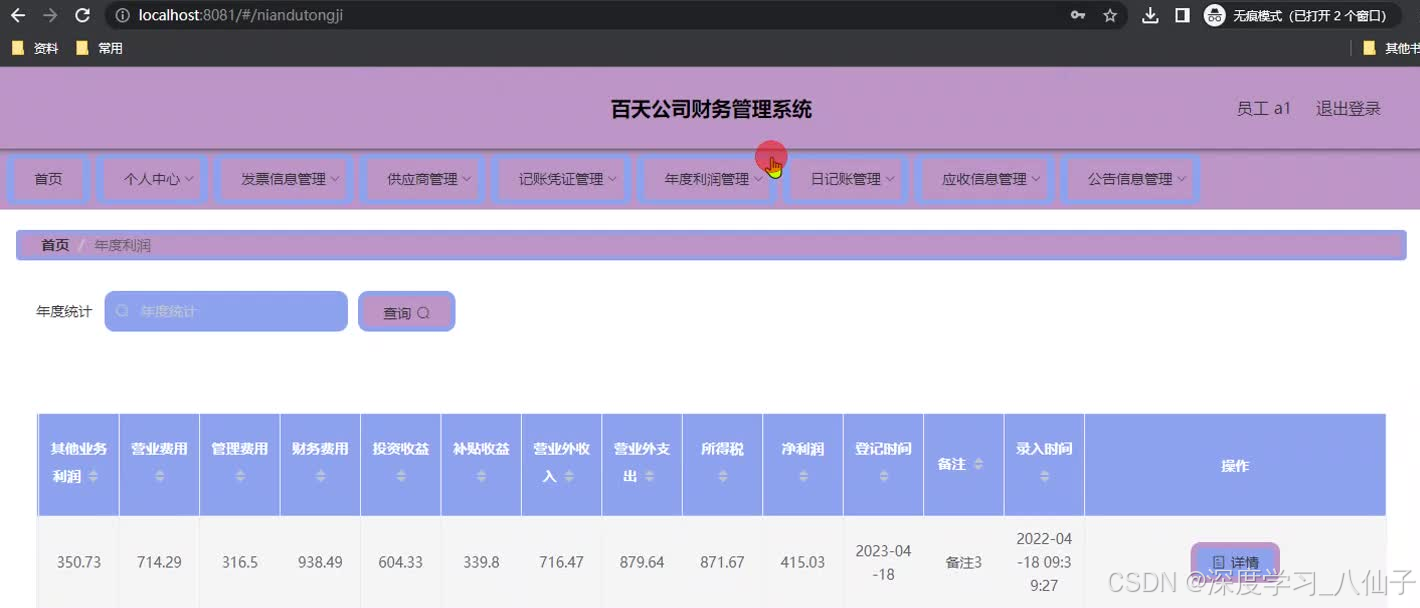Open the 发票信息管理 dropdown
This screenshot has height=608, width=1420.
(283, 178)
